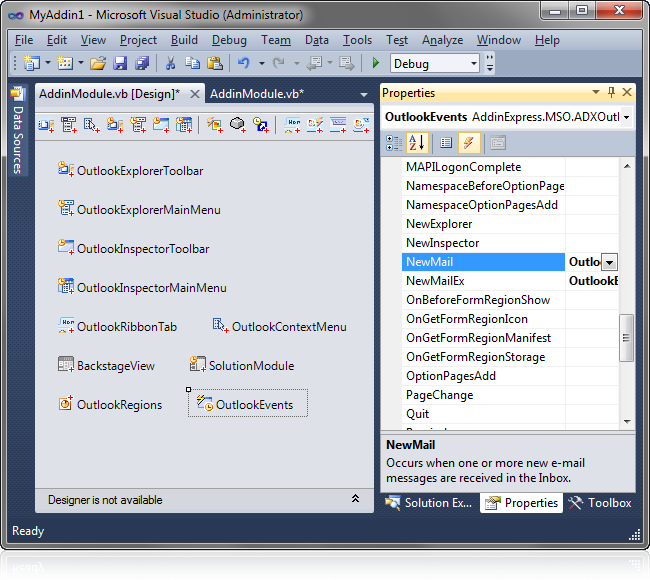
Task: Start debugging with the green play arrow
Action: [x=376, y=63]
